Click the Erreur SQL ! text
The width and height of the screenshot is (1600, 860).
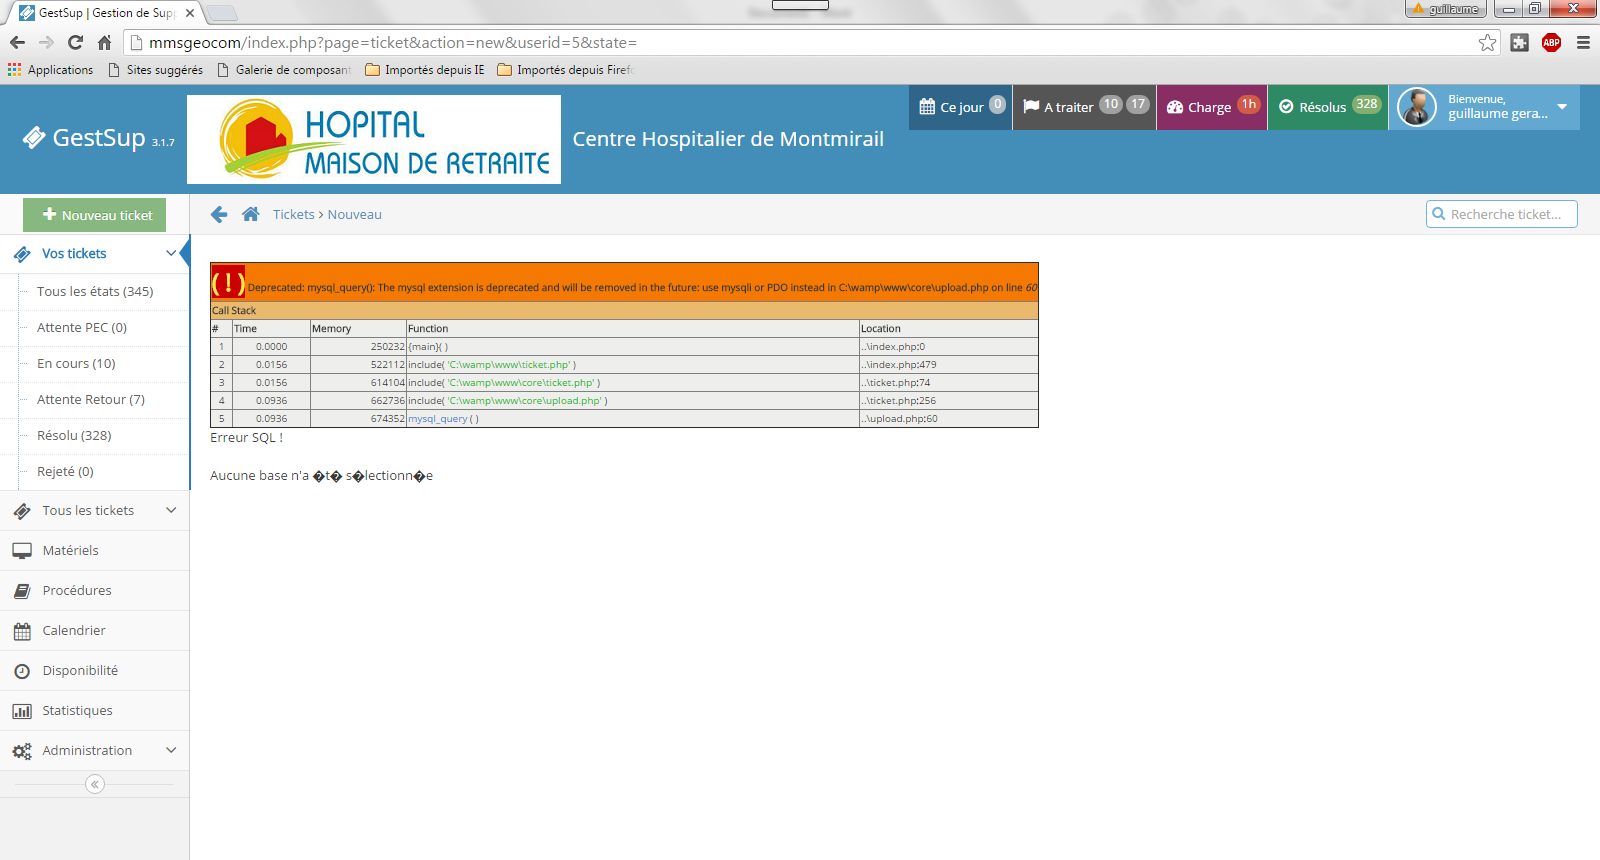246,437
